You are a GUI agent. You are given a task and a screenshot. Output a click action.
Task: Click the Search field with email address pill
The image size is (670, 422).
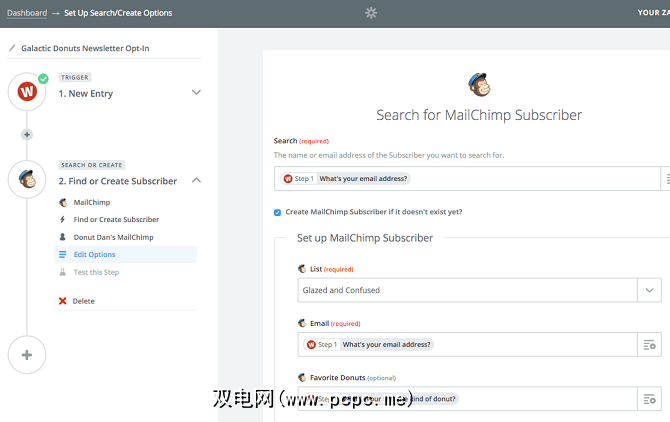pyautogui.click(x=467, y=179)
